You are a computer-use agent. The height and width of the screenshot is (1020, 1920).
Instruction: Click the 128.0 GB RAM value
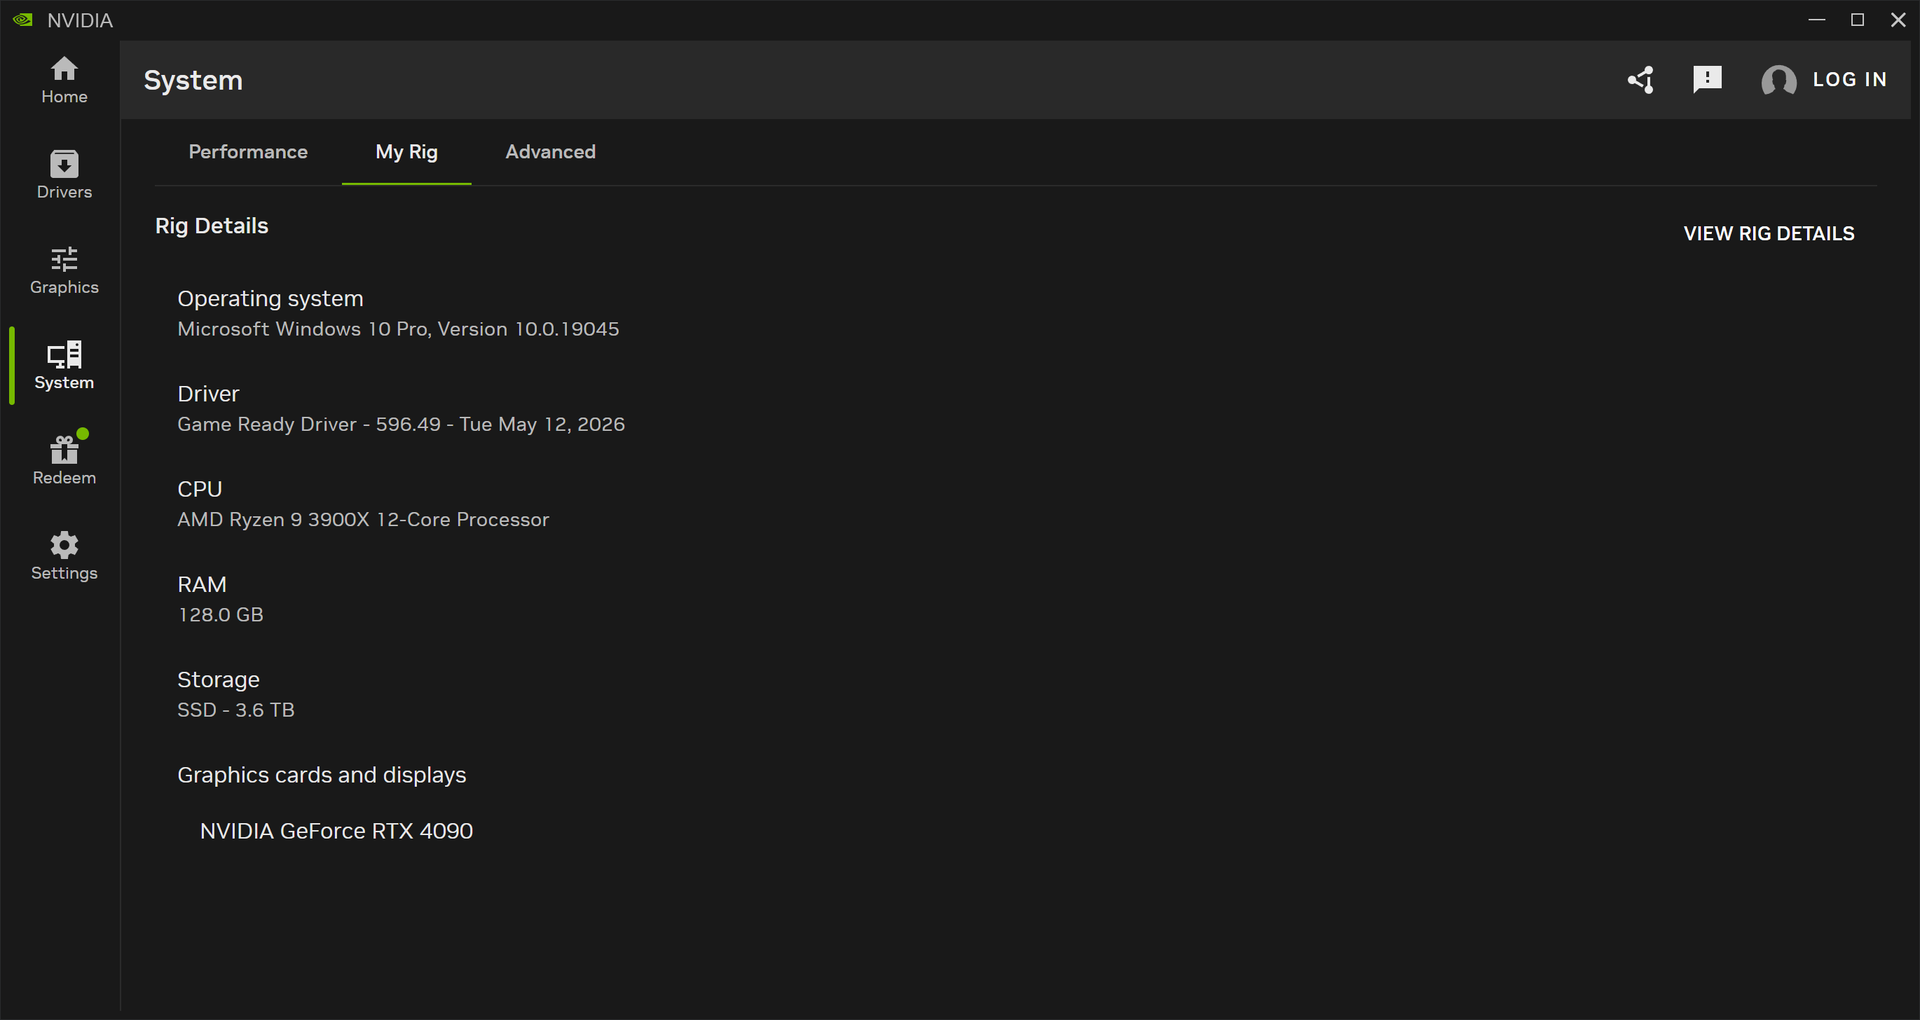(220, 615)
